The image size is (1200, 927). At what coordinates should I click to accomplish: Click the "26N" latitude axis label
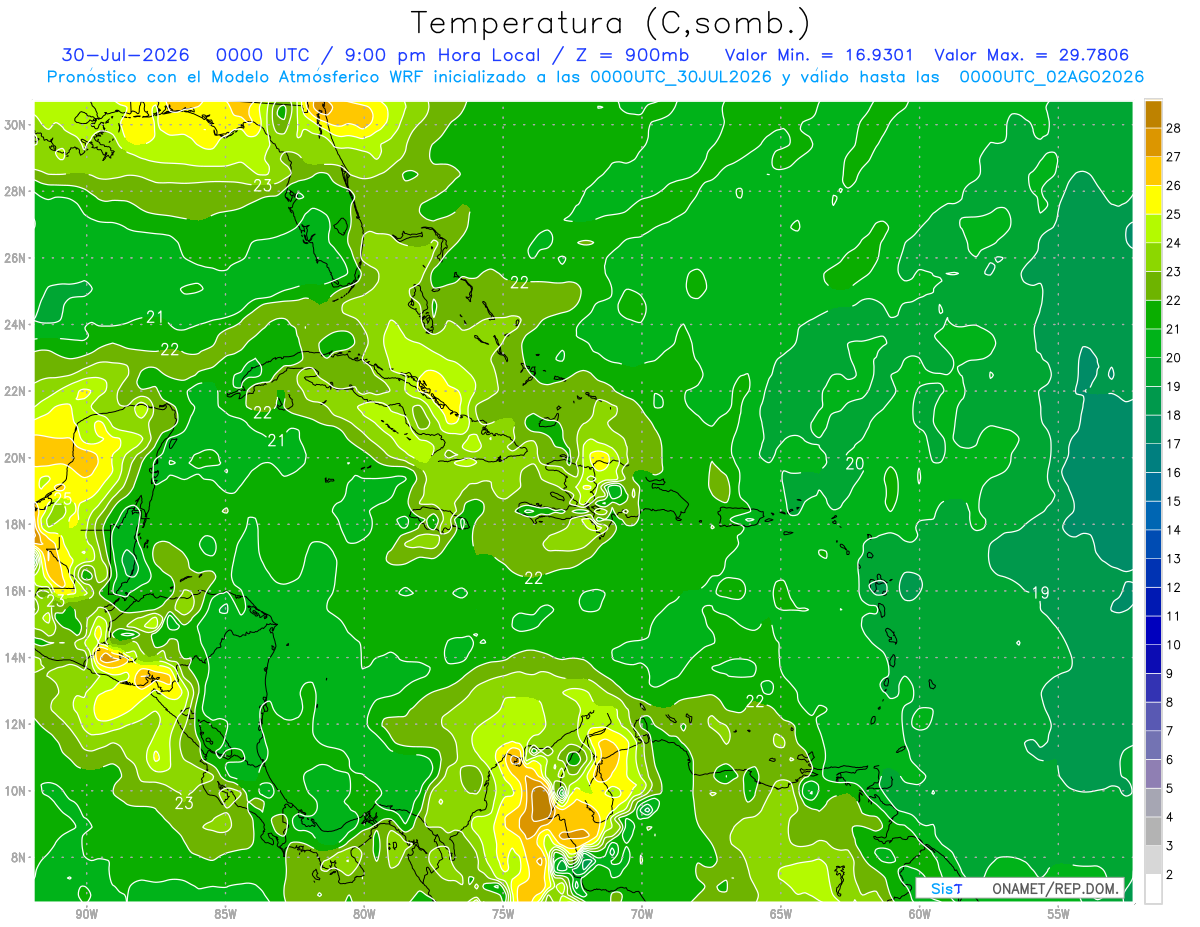17,258
